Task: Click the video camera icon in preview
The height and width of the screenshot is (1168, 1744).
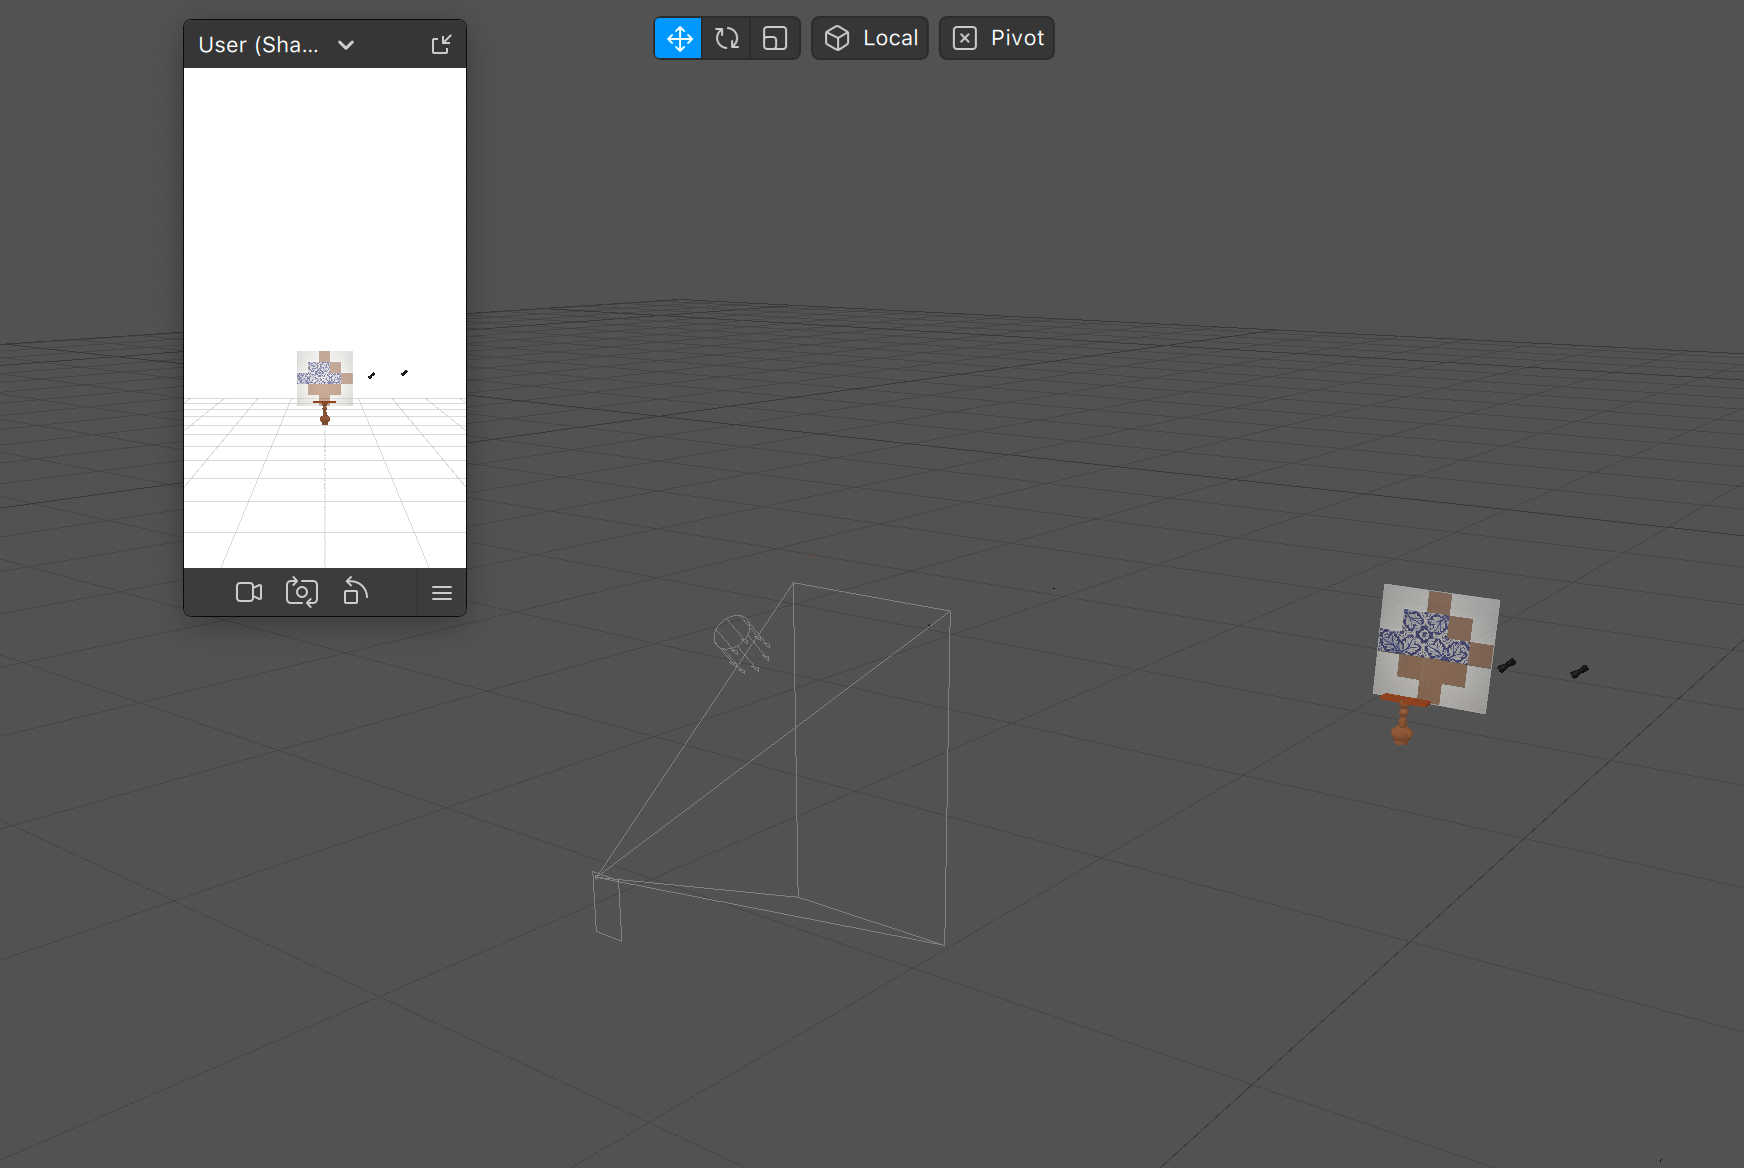Action: click(249, 592)
